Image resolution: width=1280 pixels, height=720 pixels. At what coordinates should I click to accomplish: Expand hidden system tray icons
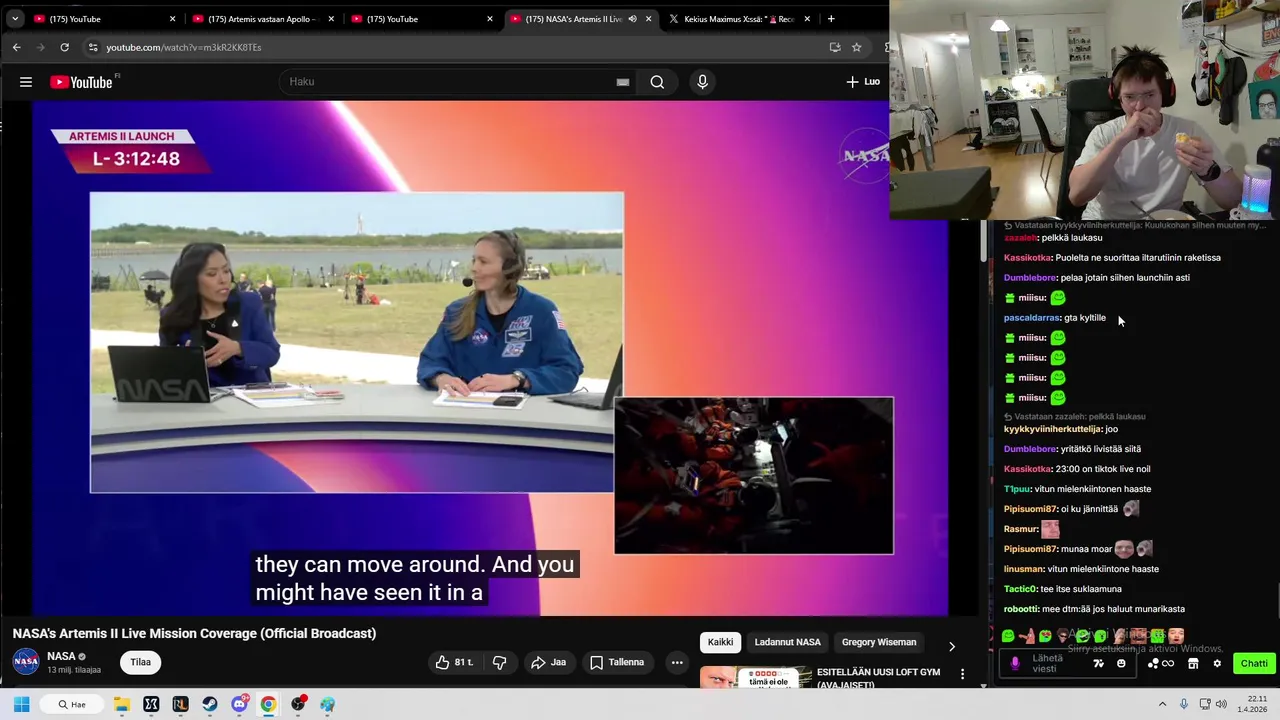pyautogui.click(x=1162, y=704)
